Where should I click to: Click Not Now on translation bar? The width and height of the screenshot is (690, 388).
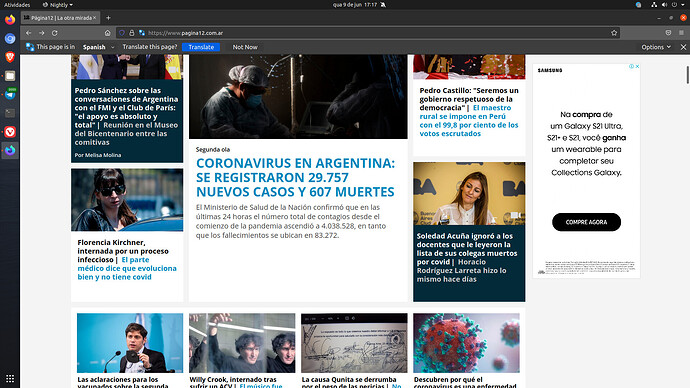pos(245,47)
